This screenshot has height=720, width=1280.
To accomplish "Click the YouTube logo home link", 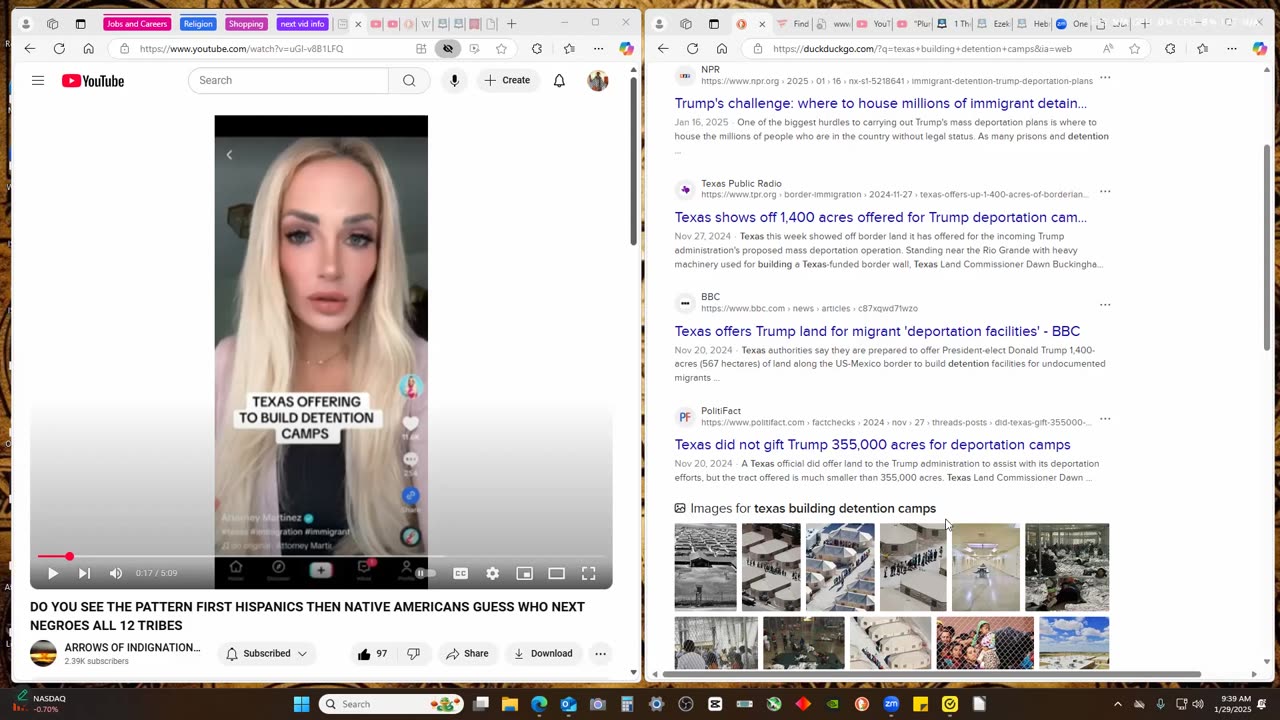I will 93,81.
